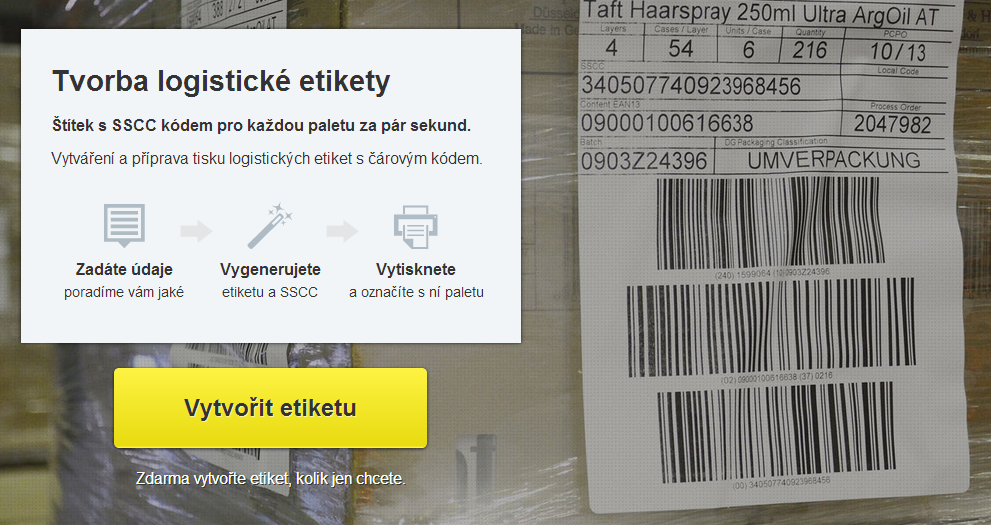Click the magic wand icon above Vygenerujete

[270, 226]
